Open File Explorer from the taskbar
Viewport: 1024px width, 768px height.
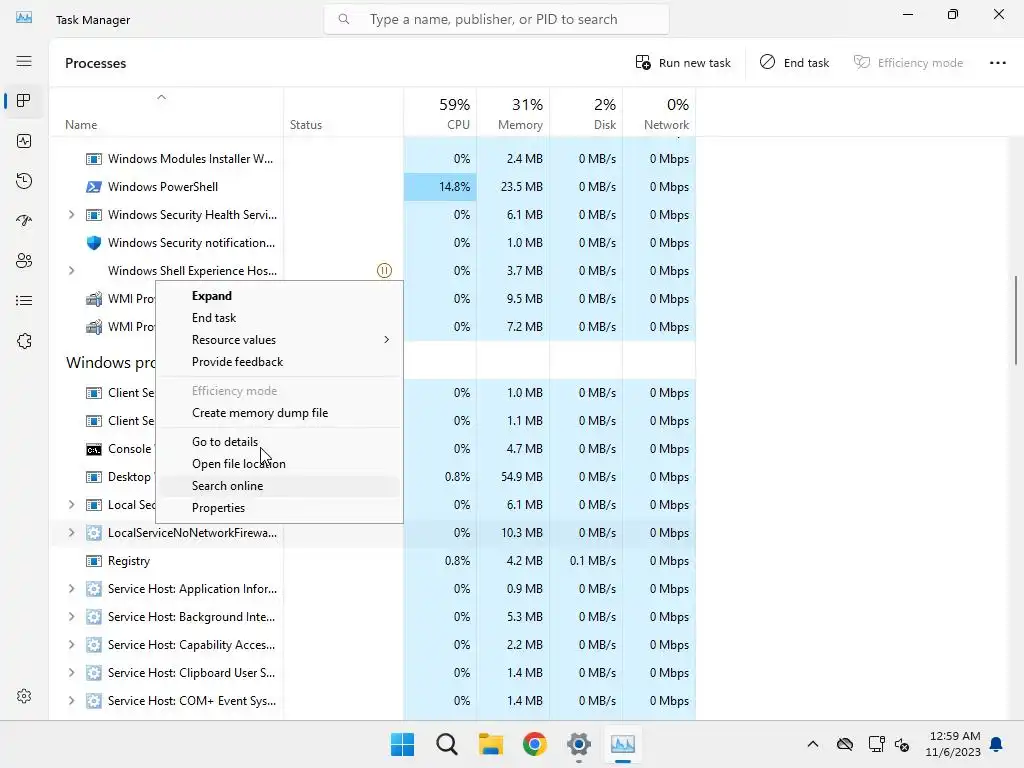point(490,744)
